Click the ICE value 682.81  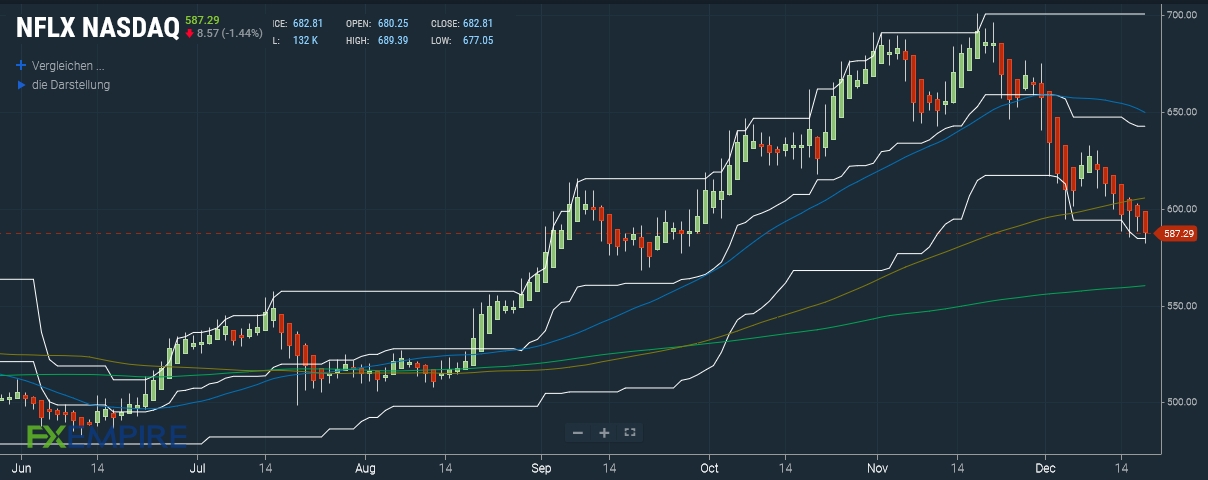click(x=306, y=23)
